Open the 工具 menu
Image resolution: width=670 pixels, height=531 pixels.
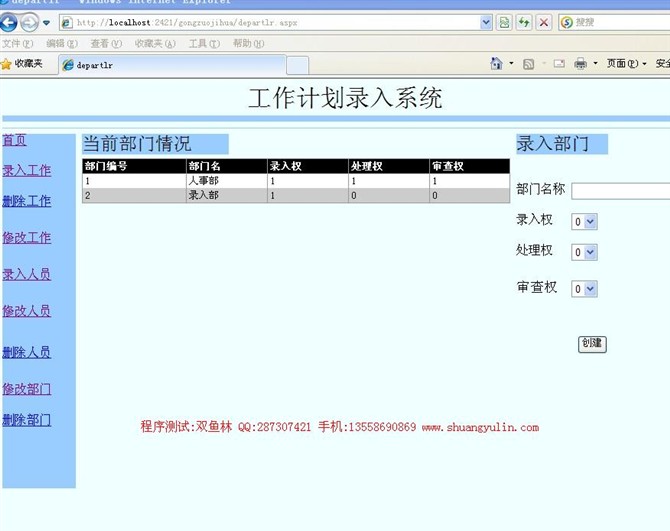[x=204, y=44]
